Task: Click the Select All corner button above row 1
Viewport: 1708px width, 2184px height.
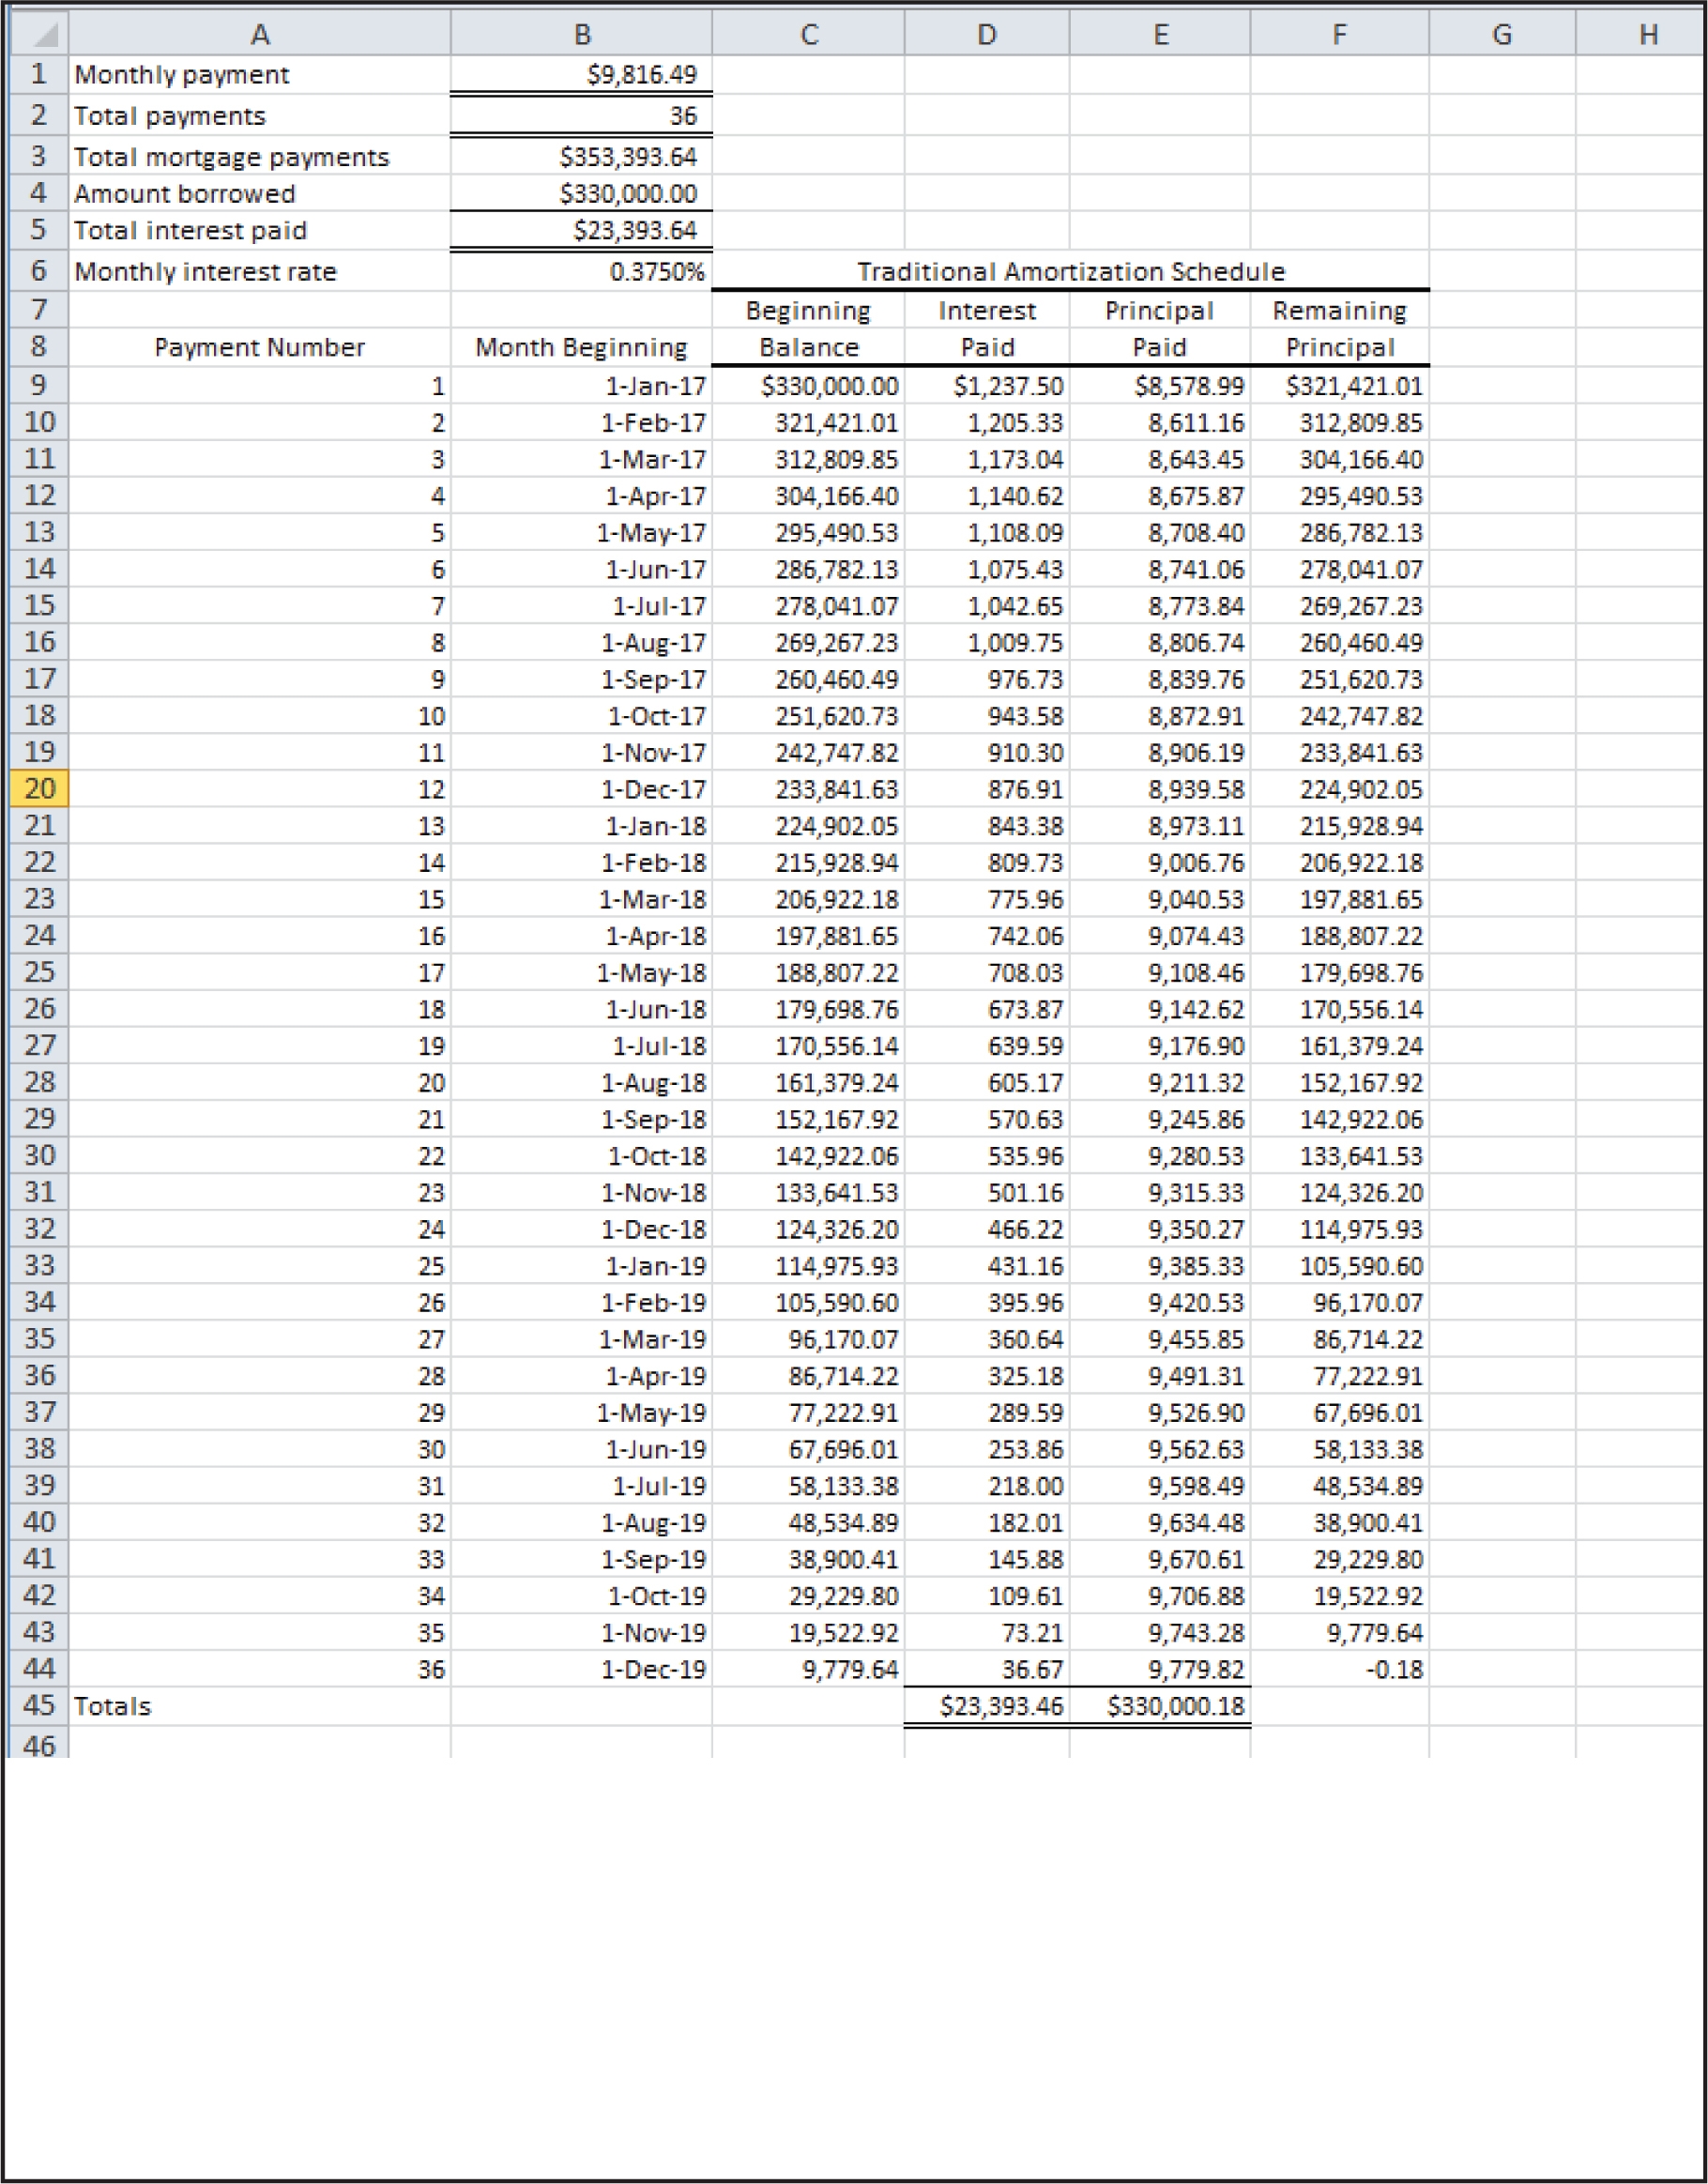Action: [35, 33]
